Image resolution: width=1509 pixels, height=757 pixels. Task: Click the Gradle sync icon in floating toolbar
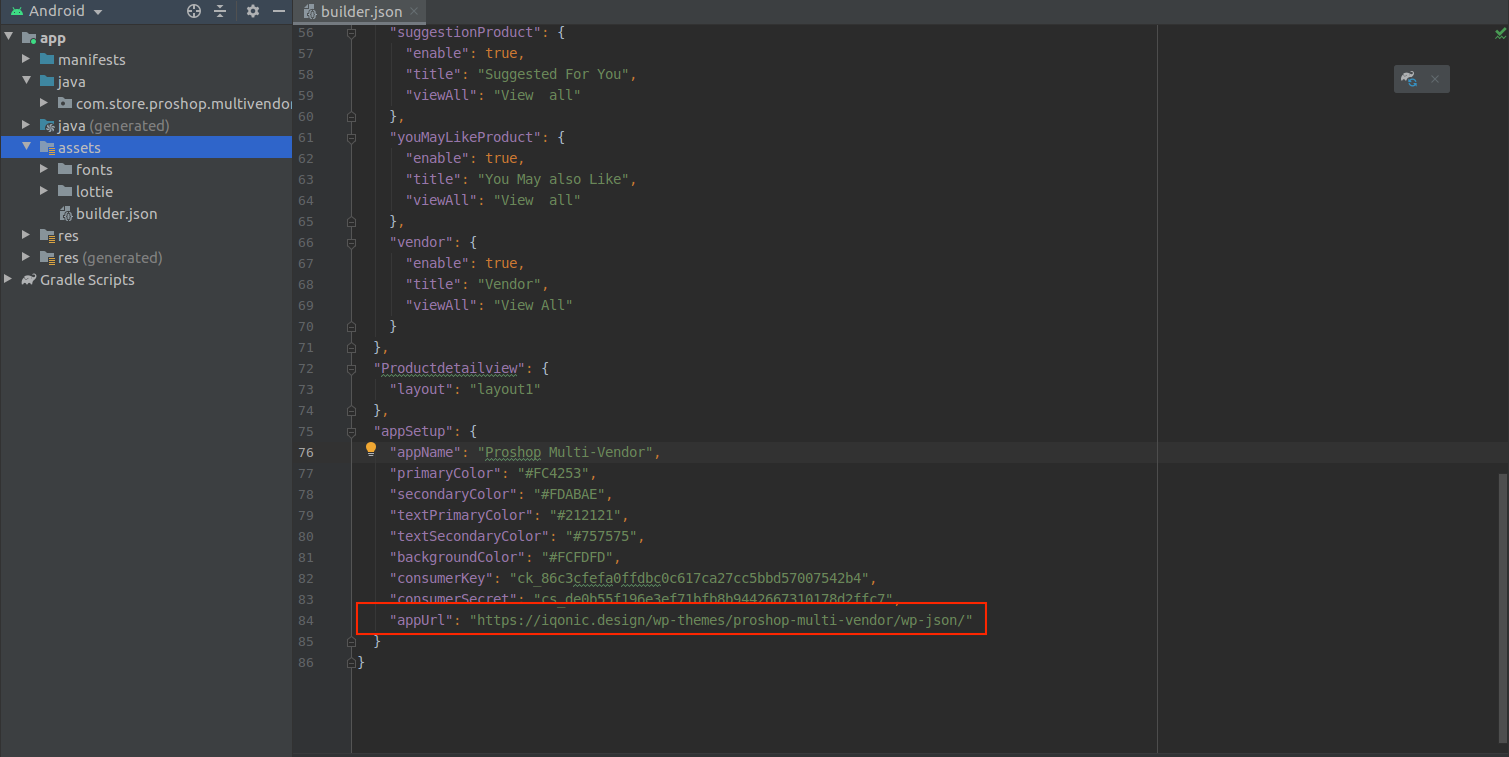(x=1409, y=79)
